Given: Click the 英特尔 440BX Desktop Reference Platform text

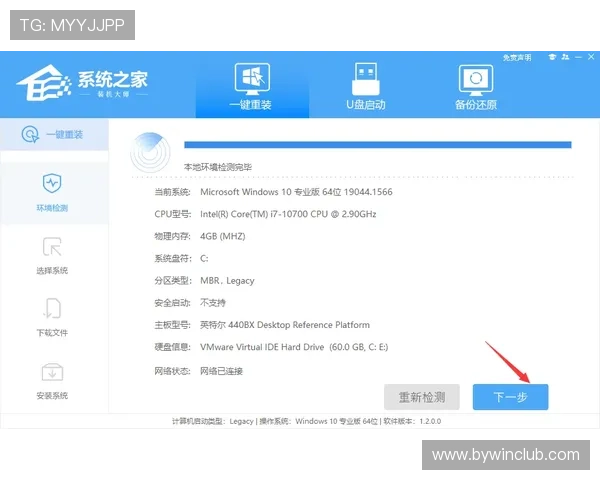Looking at the screenshot, I should coord(285,325).
